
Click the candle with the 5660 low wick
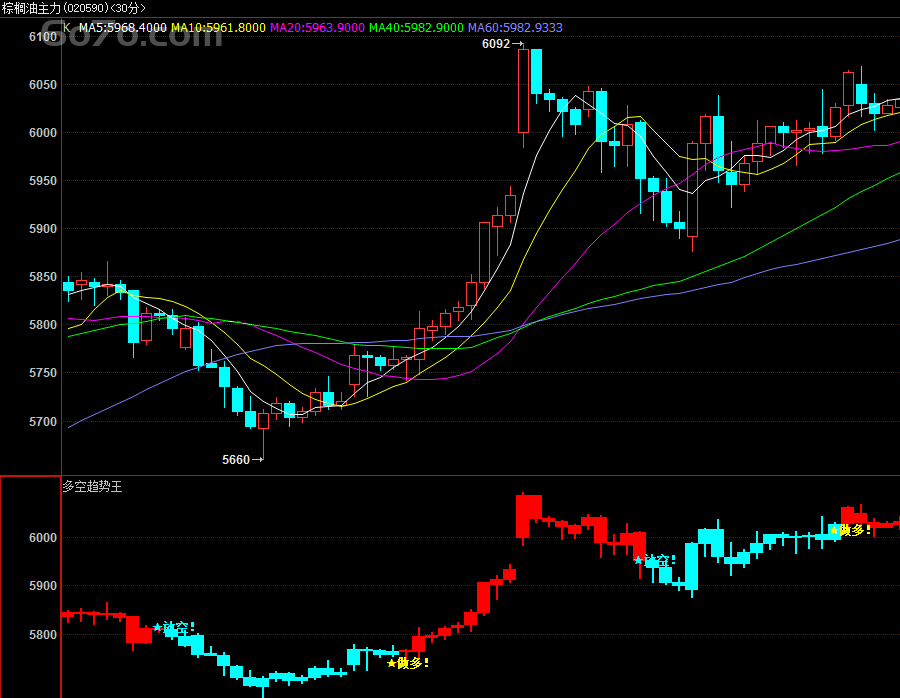click(x=263, y=421)
